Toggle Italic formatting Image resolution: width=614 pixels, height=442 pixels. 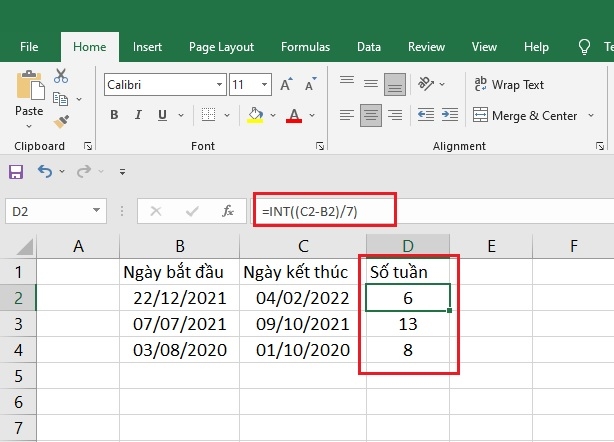pyautogui.click(x=138, y=115)
